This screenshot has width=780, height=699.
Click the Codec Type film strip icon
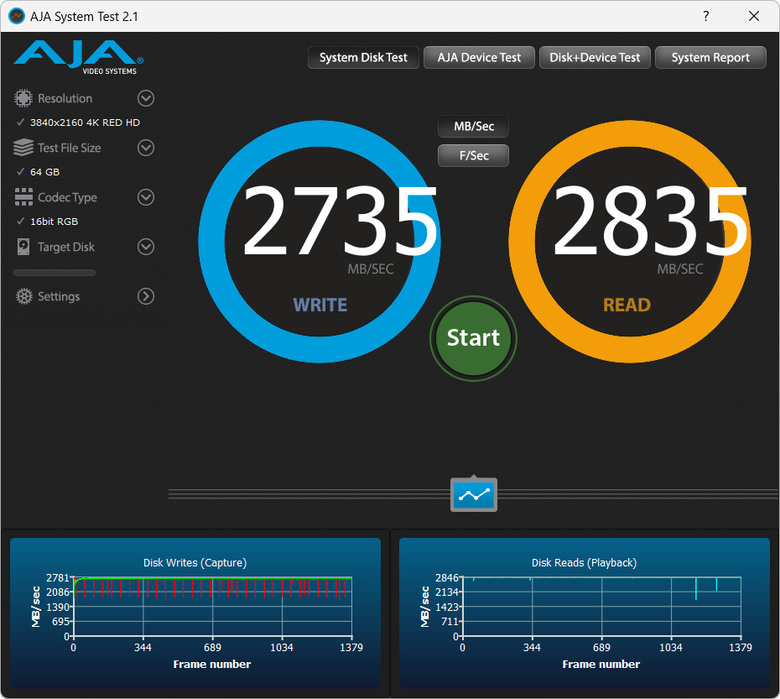tap(23, 197)
